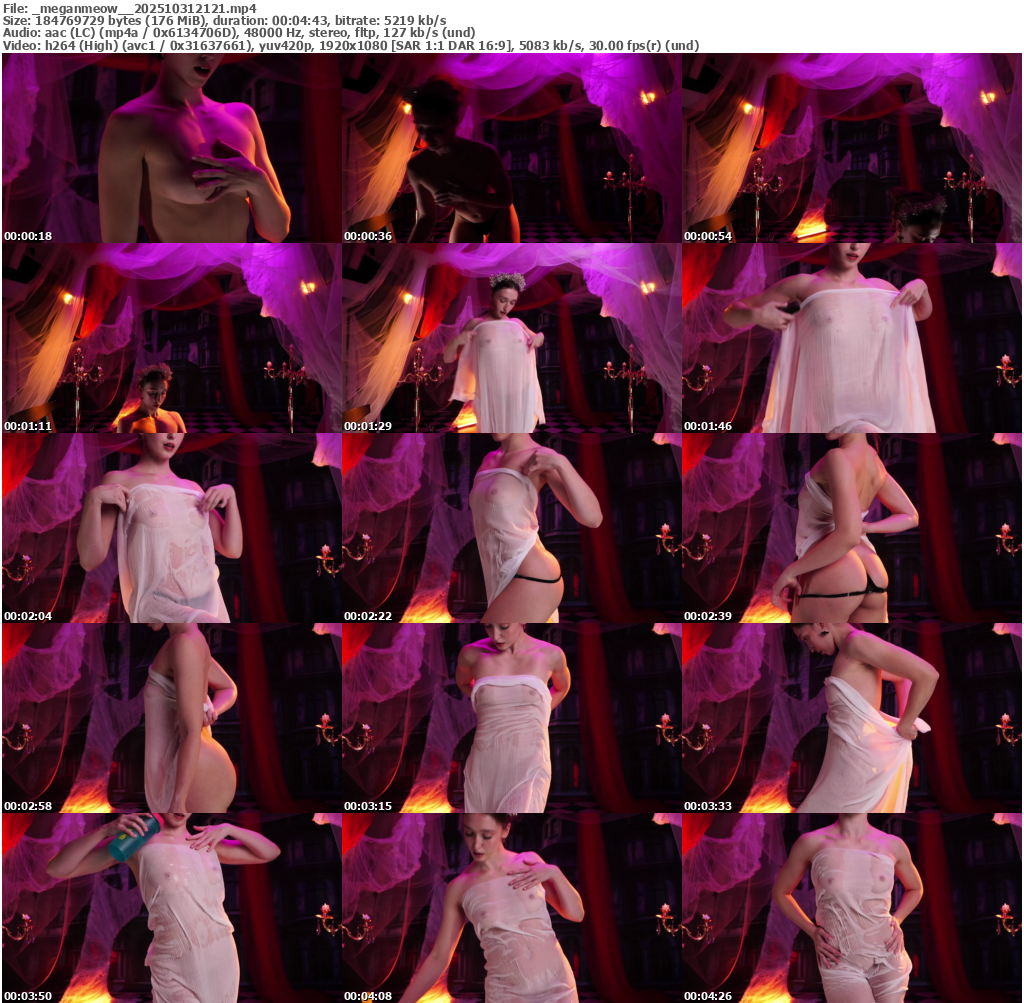Image resolution: width=1024 pixels, height=1003 pixels.
Task: Open the thumbnail at 00:03:15
Action: click(511, 718)
